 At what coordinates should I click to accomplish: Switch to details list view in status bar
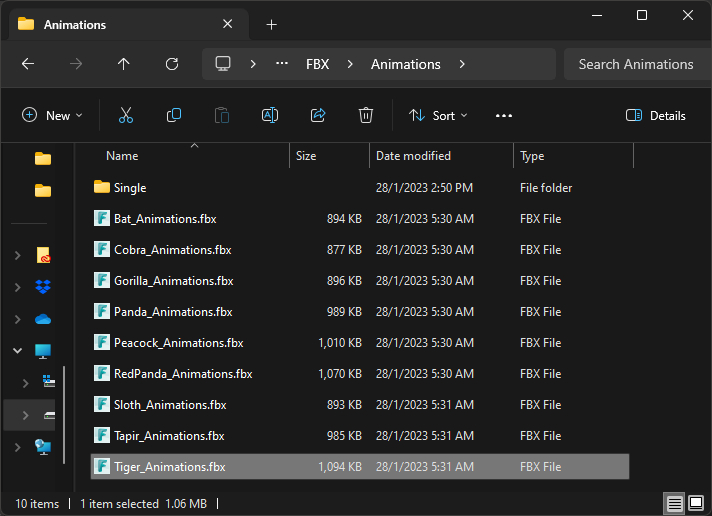point(675,503)
